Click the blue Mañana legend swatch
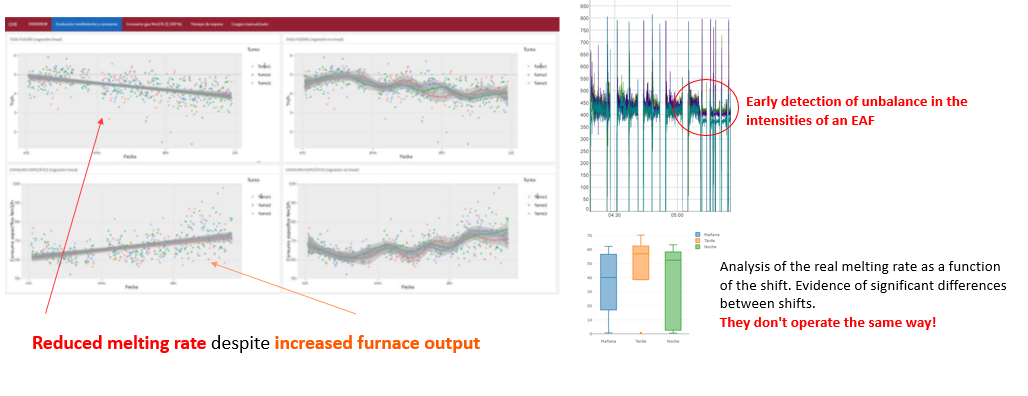Image resolution: width=1028 pixels, height=396 pixels. [x=697, y=234]
